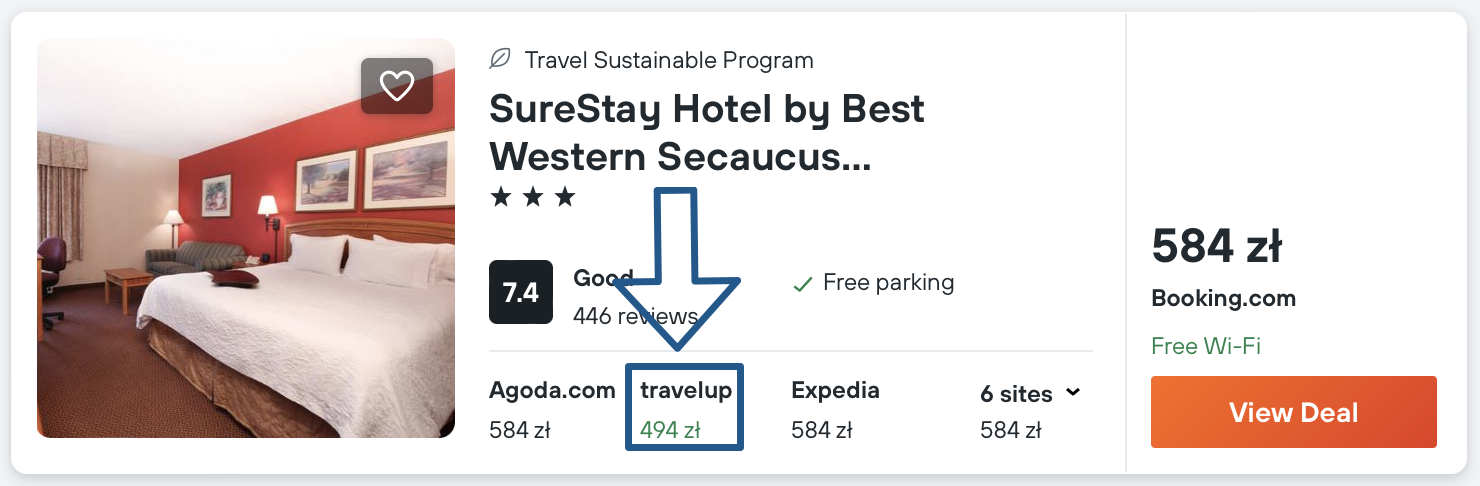The image size is (1480, 486).
Task: Choose the travelup 494 zł deal
Action: pos(685,410)
